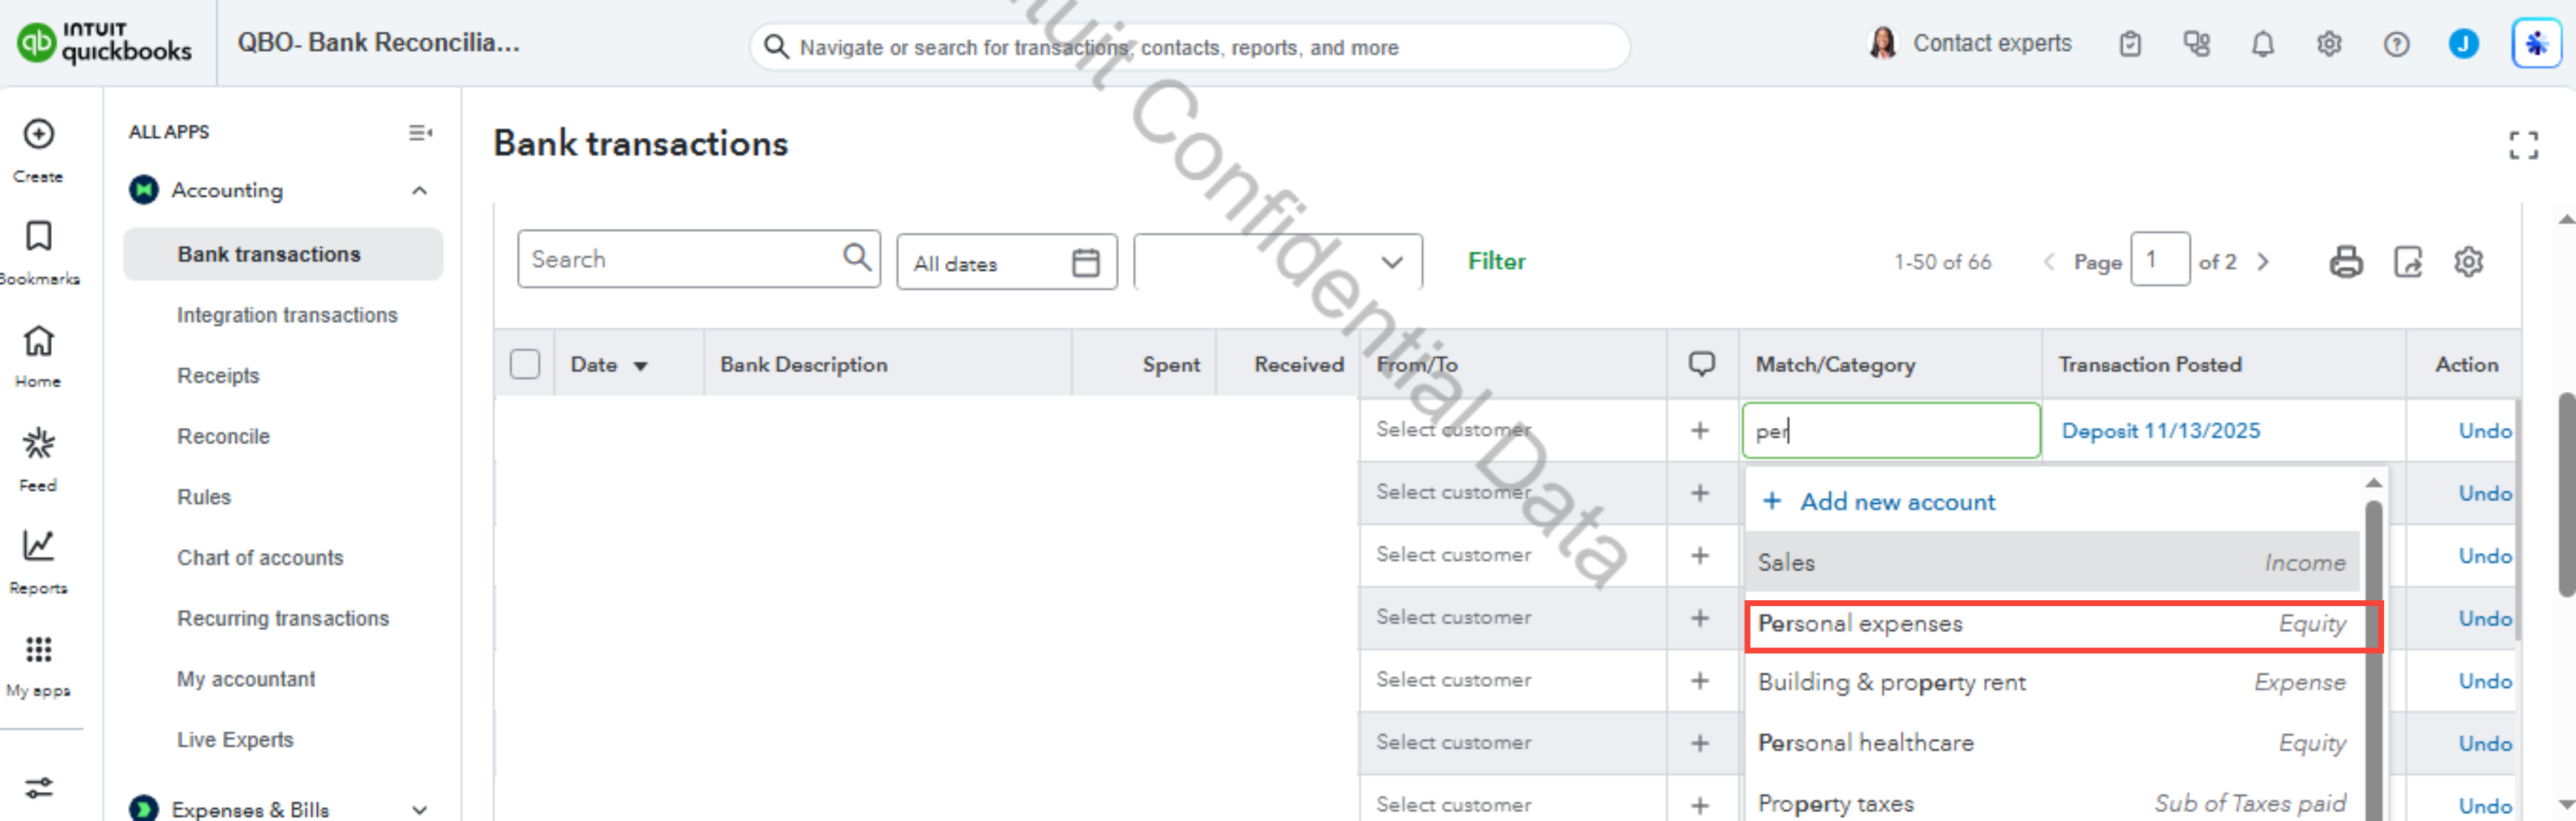Image resolution: width=2576 pixels, height=821 pixels.
Task: Go to next page of transactions
Action: (2263, 262)
